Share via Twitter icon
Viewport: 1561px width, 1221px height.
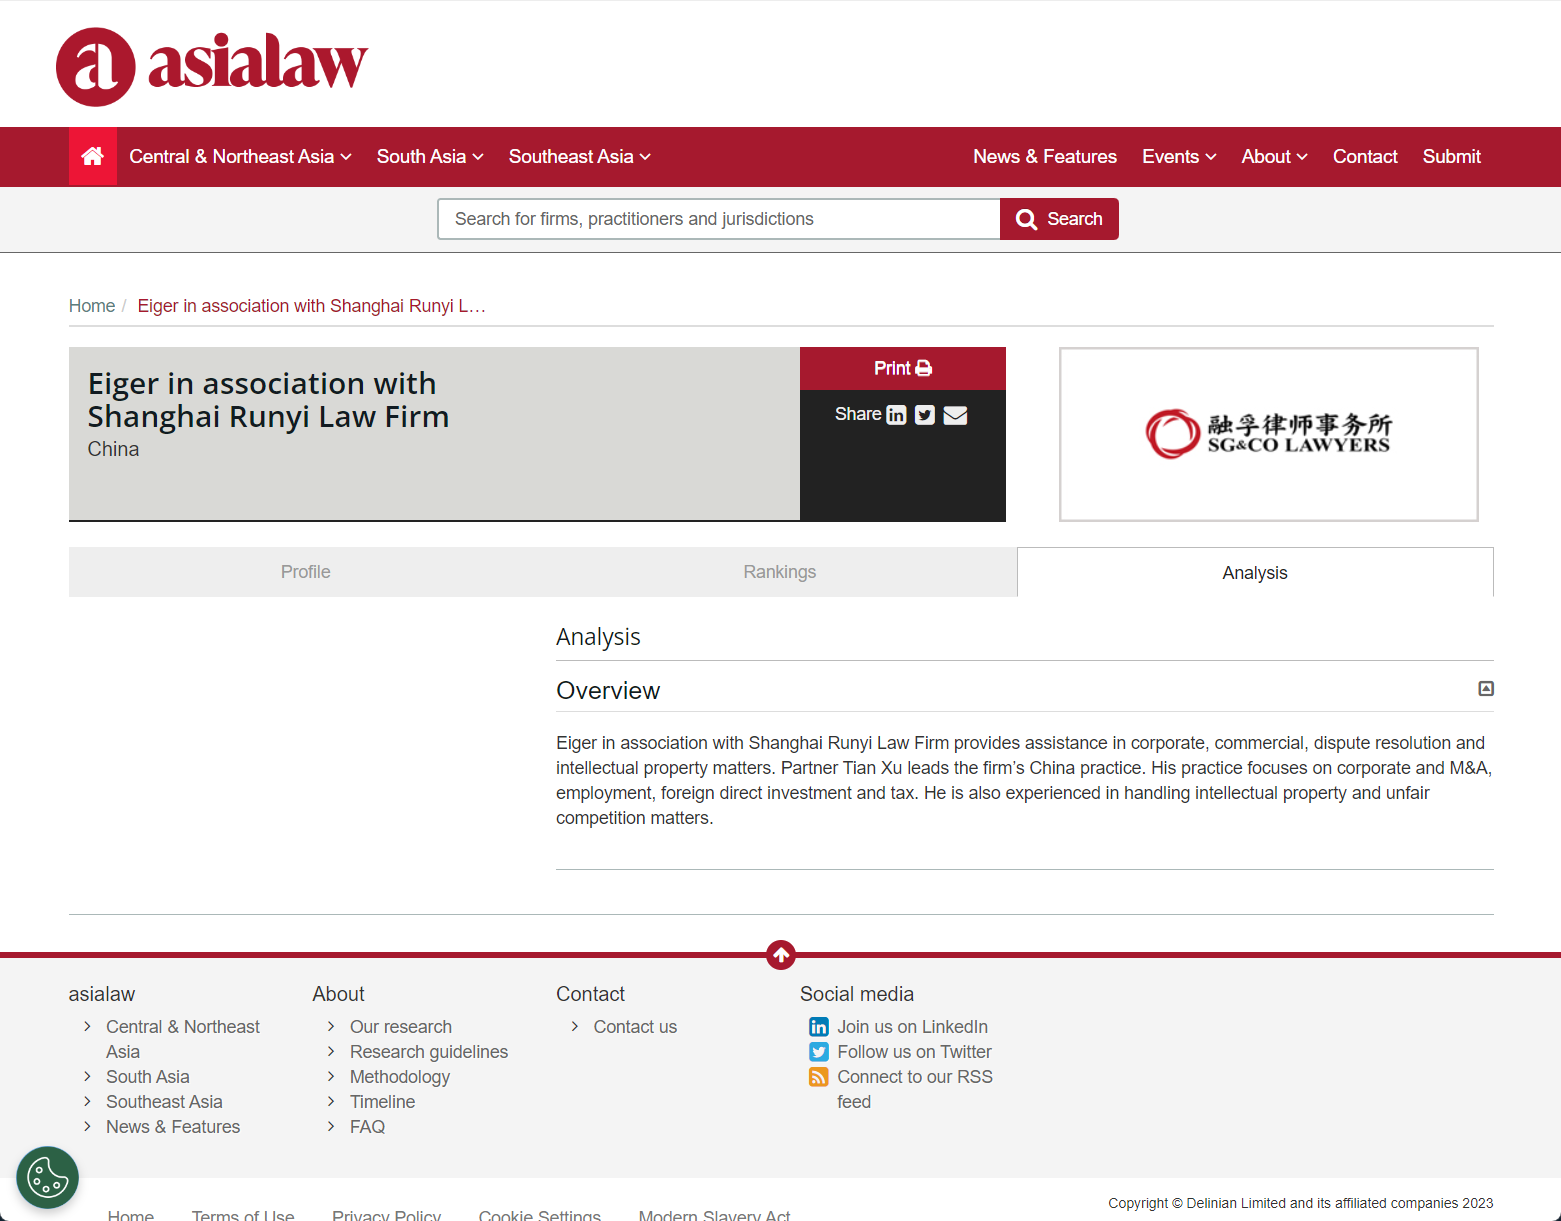click(925, 415)
